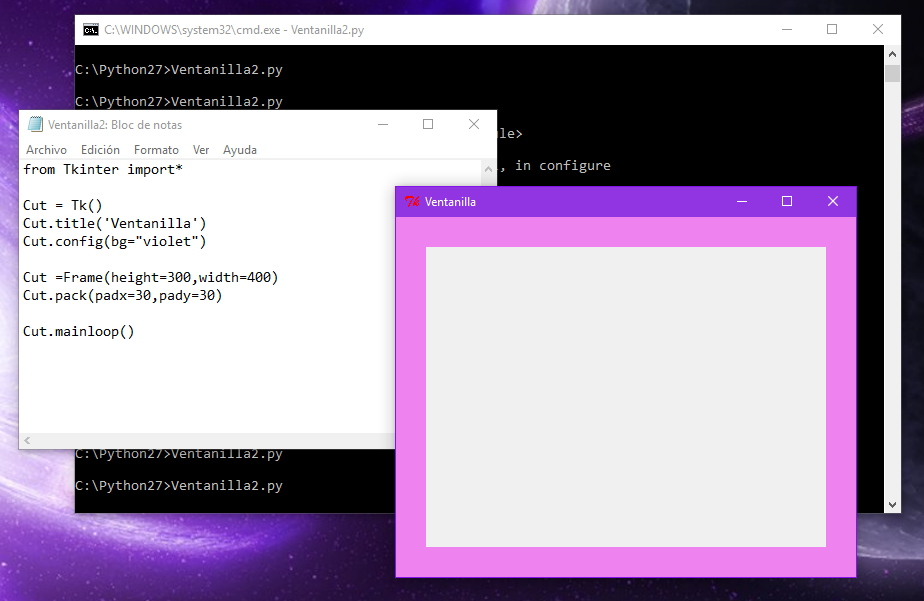Open the Ver menu in Notepad

click(201, 149)
